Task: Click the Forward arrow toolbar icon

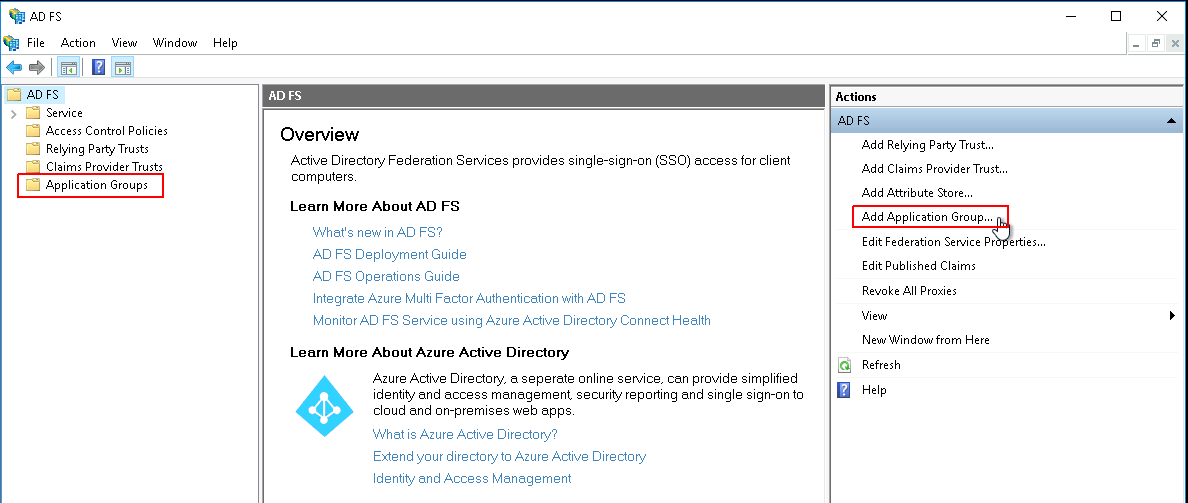Action: (36, 67)
